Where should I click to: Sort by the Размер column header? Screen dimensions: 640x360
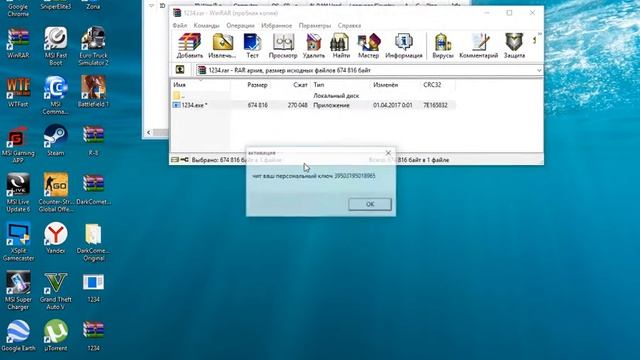pyautogui.click(x=250, y=85)
